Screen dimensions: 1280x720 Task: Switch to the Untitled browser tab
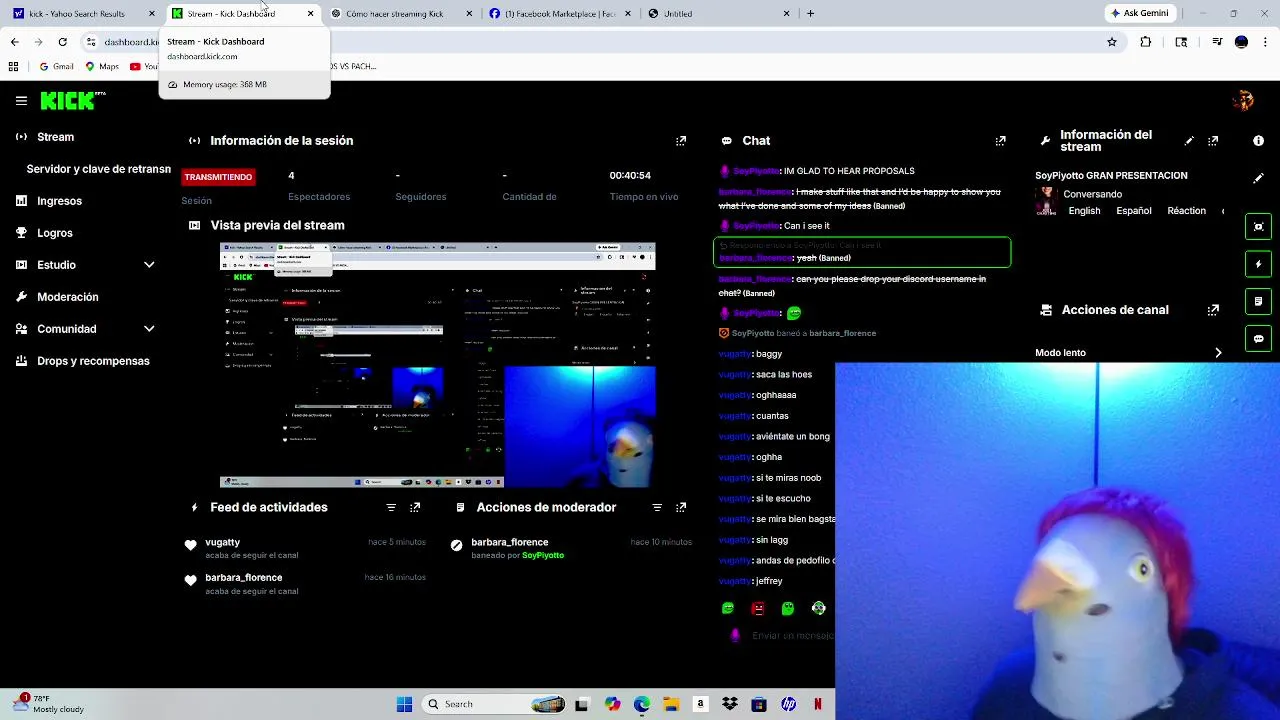click(x=718, y=14)
